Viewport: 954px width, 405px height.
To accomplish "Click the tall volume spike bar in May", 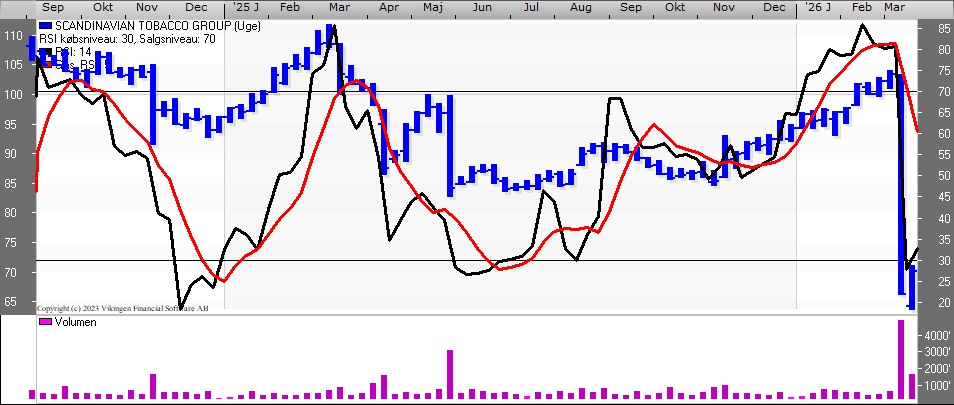I will 450,375.
